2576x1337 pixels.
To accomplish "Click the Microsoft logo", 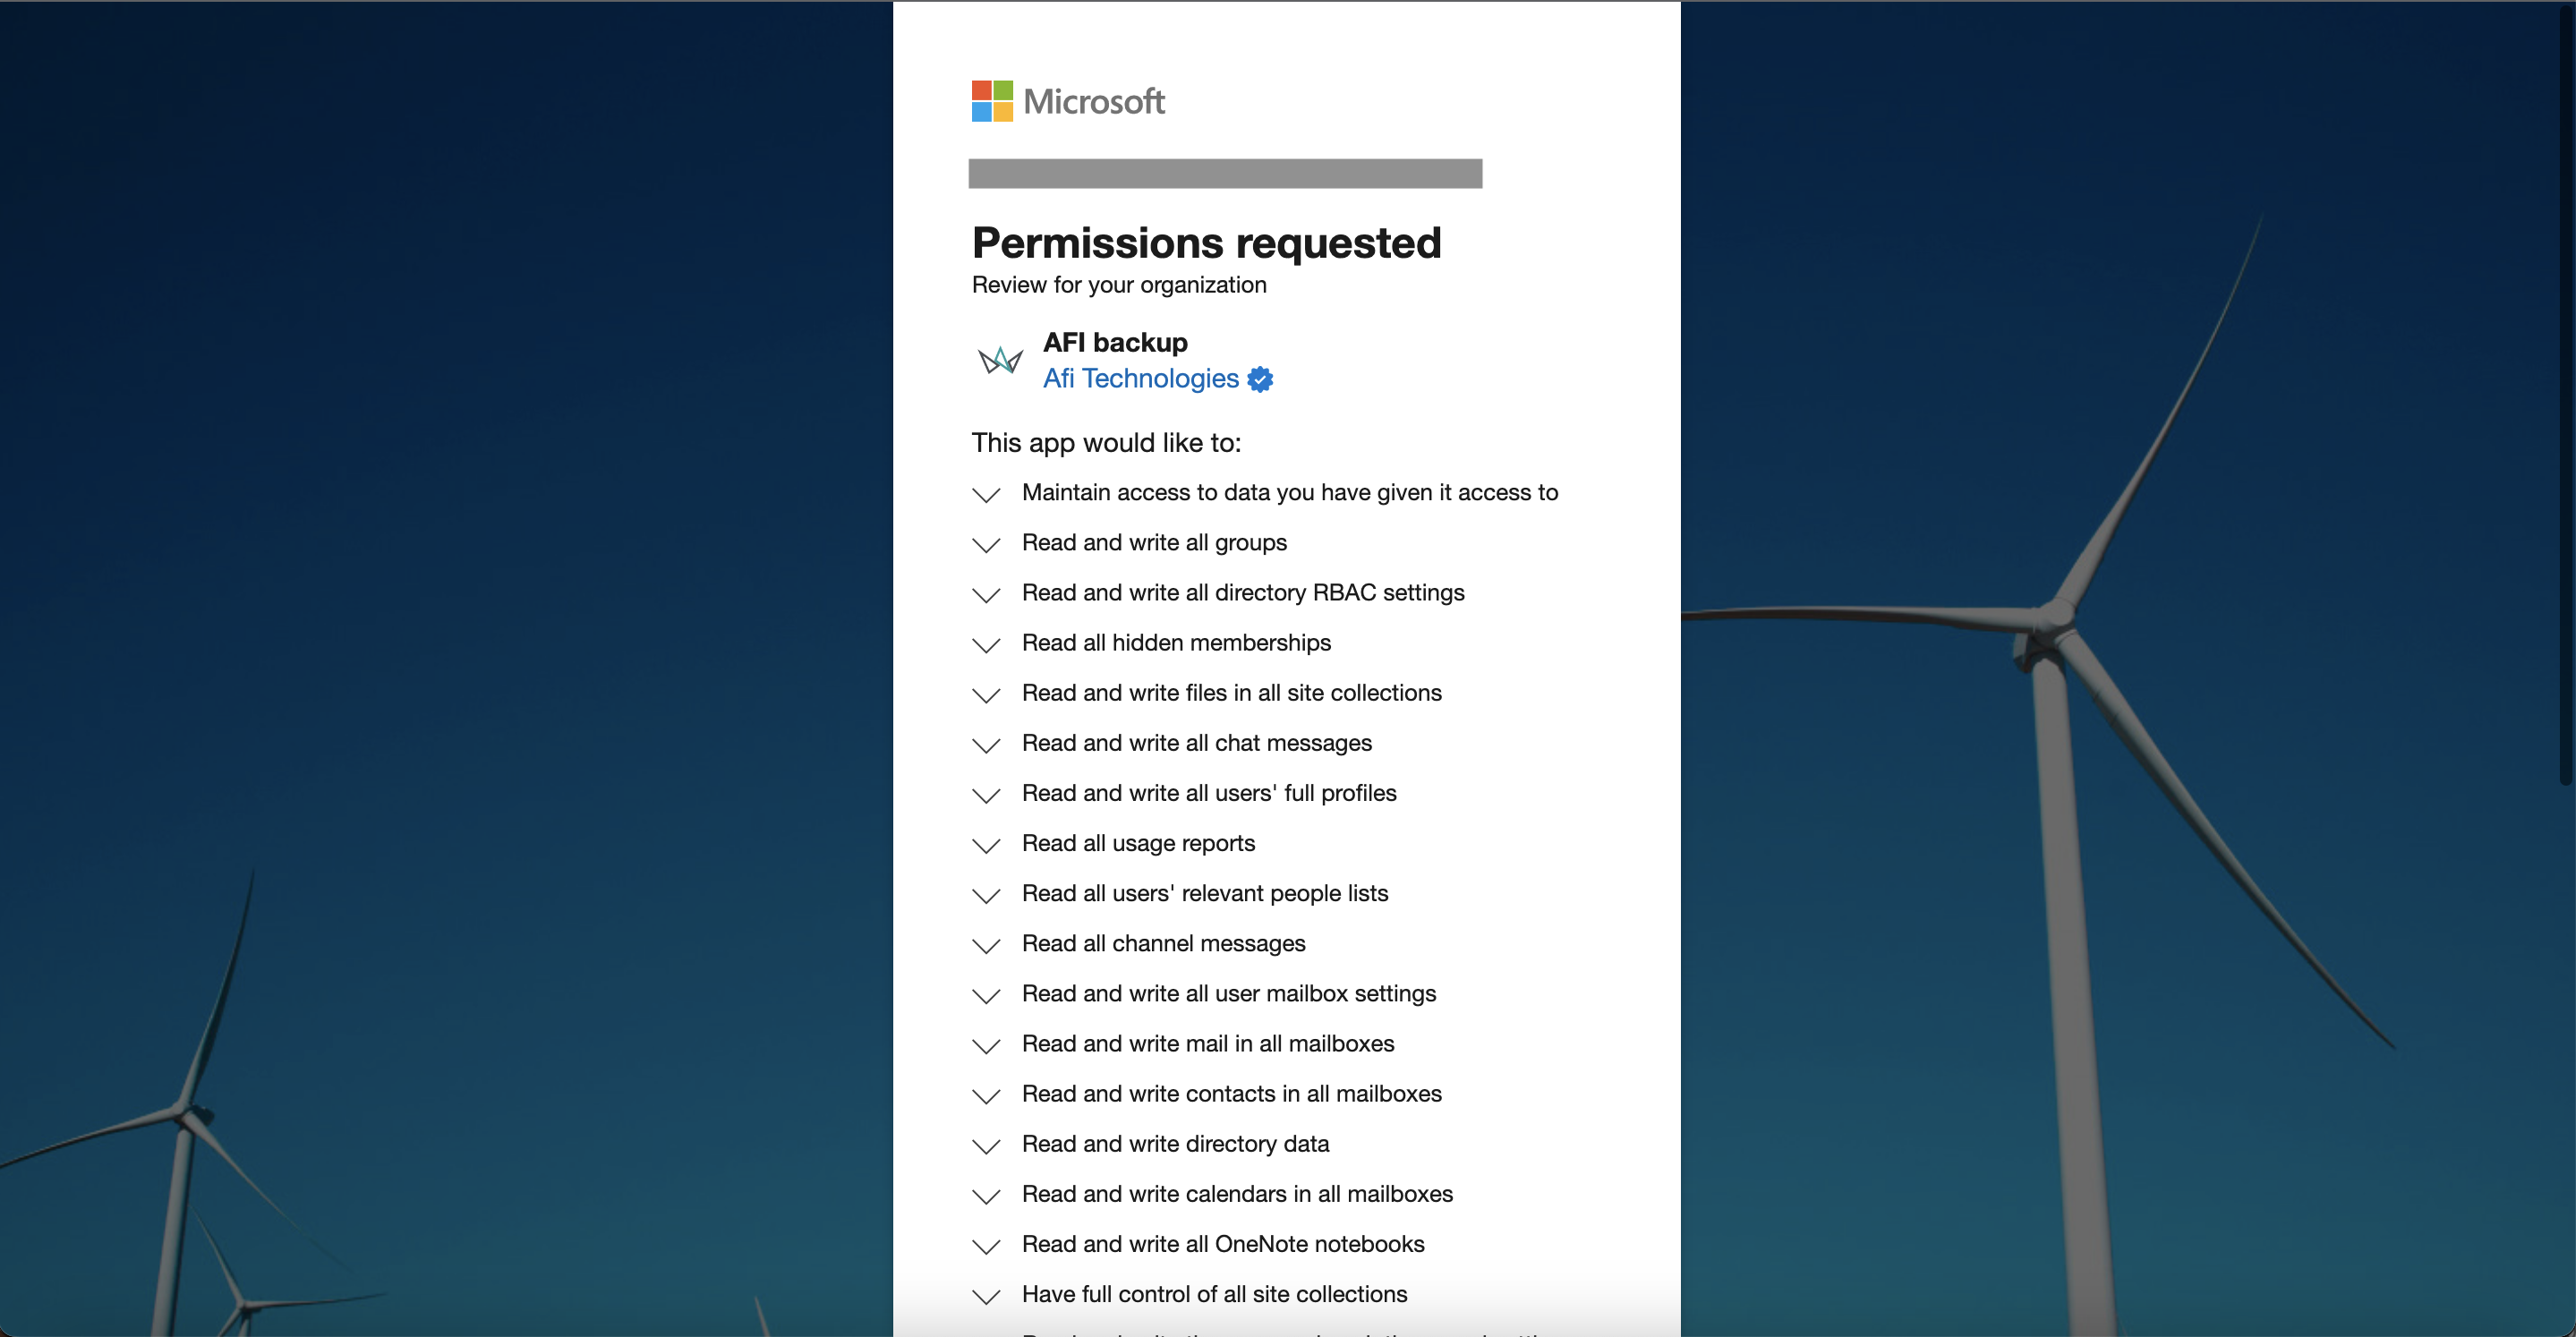I will click(1067, 101).
